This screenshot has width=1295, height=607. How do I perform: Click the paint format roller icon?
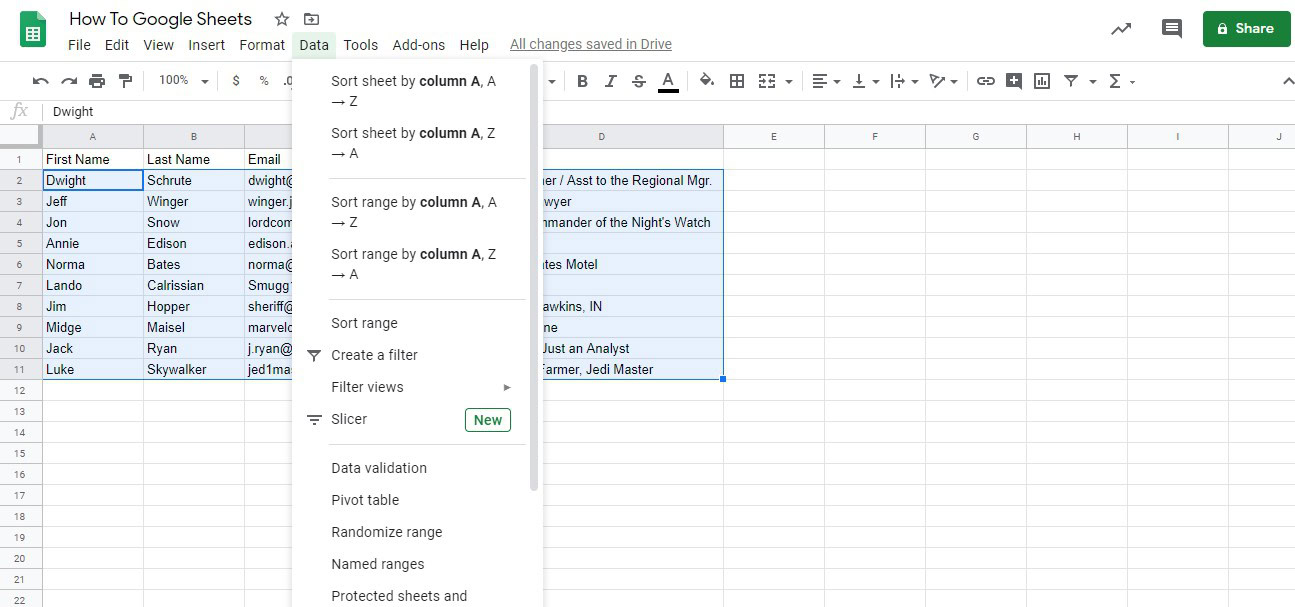click(x=125, y=81)
